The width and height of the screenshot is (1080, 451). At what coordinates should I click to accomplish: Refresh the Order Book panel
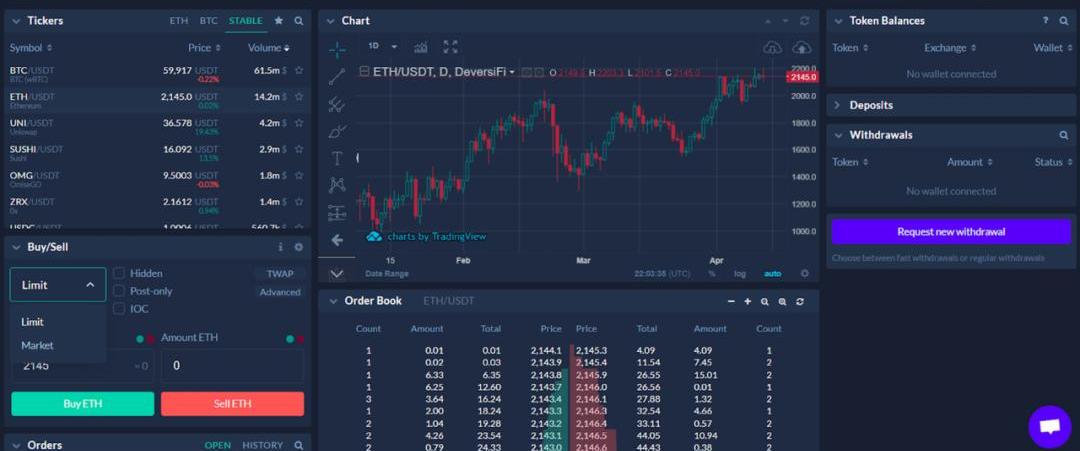tap(800, 301)
